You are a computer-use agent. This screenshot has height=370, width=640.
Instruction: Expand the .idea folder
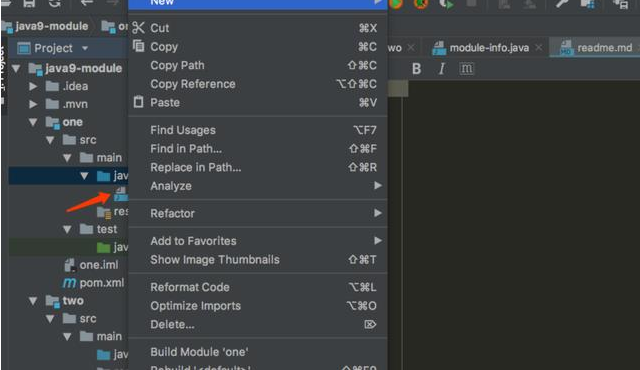point(33,86)
